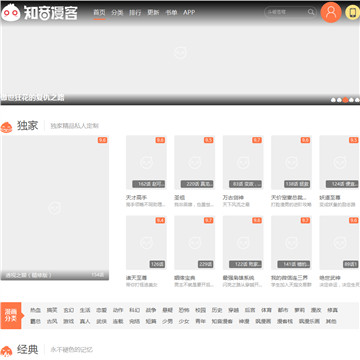The width and height of the screenshot is (360, 360).
Task: Click the 我的微信连三界 title link
Action: (x=289, y=278)
